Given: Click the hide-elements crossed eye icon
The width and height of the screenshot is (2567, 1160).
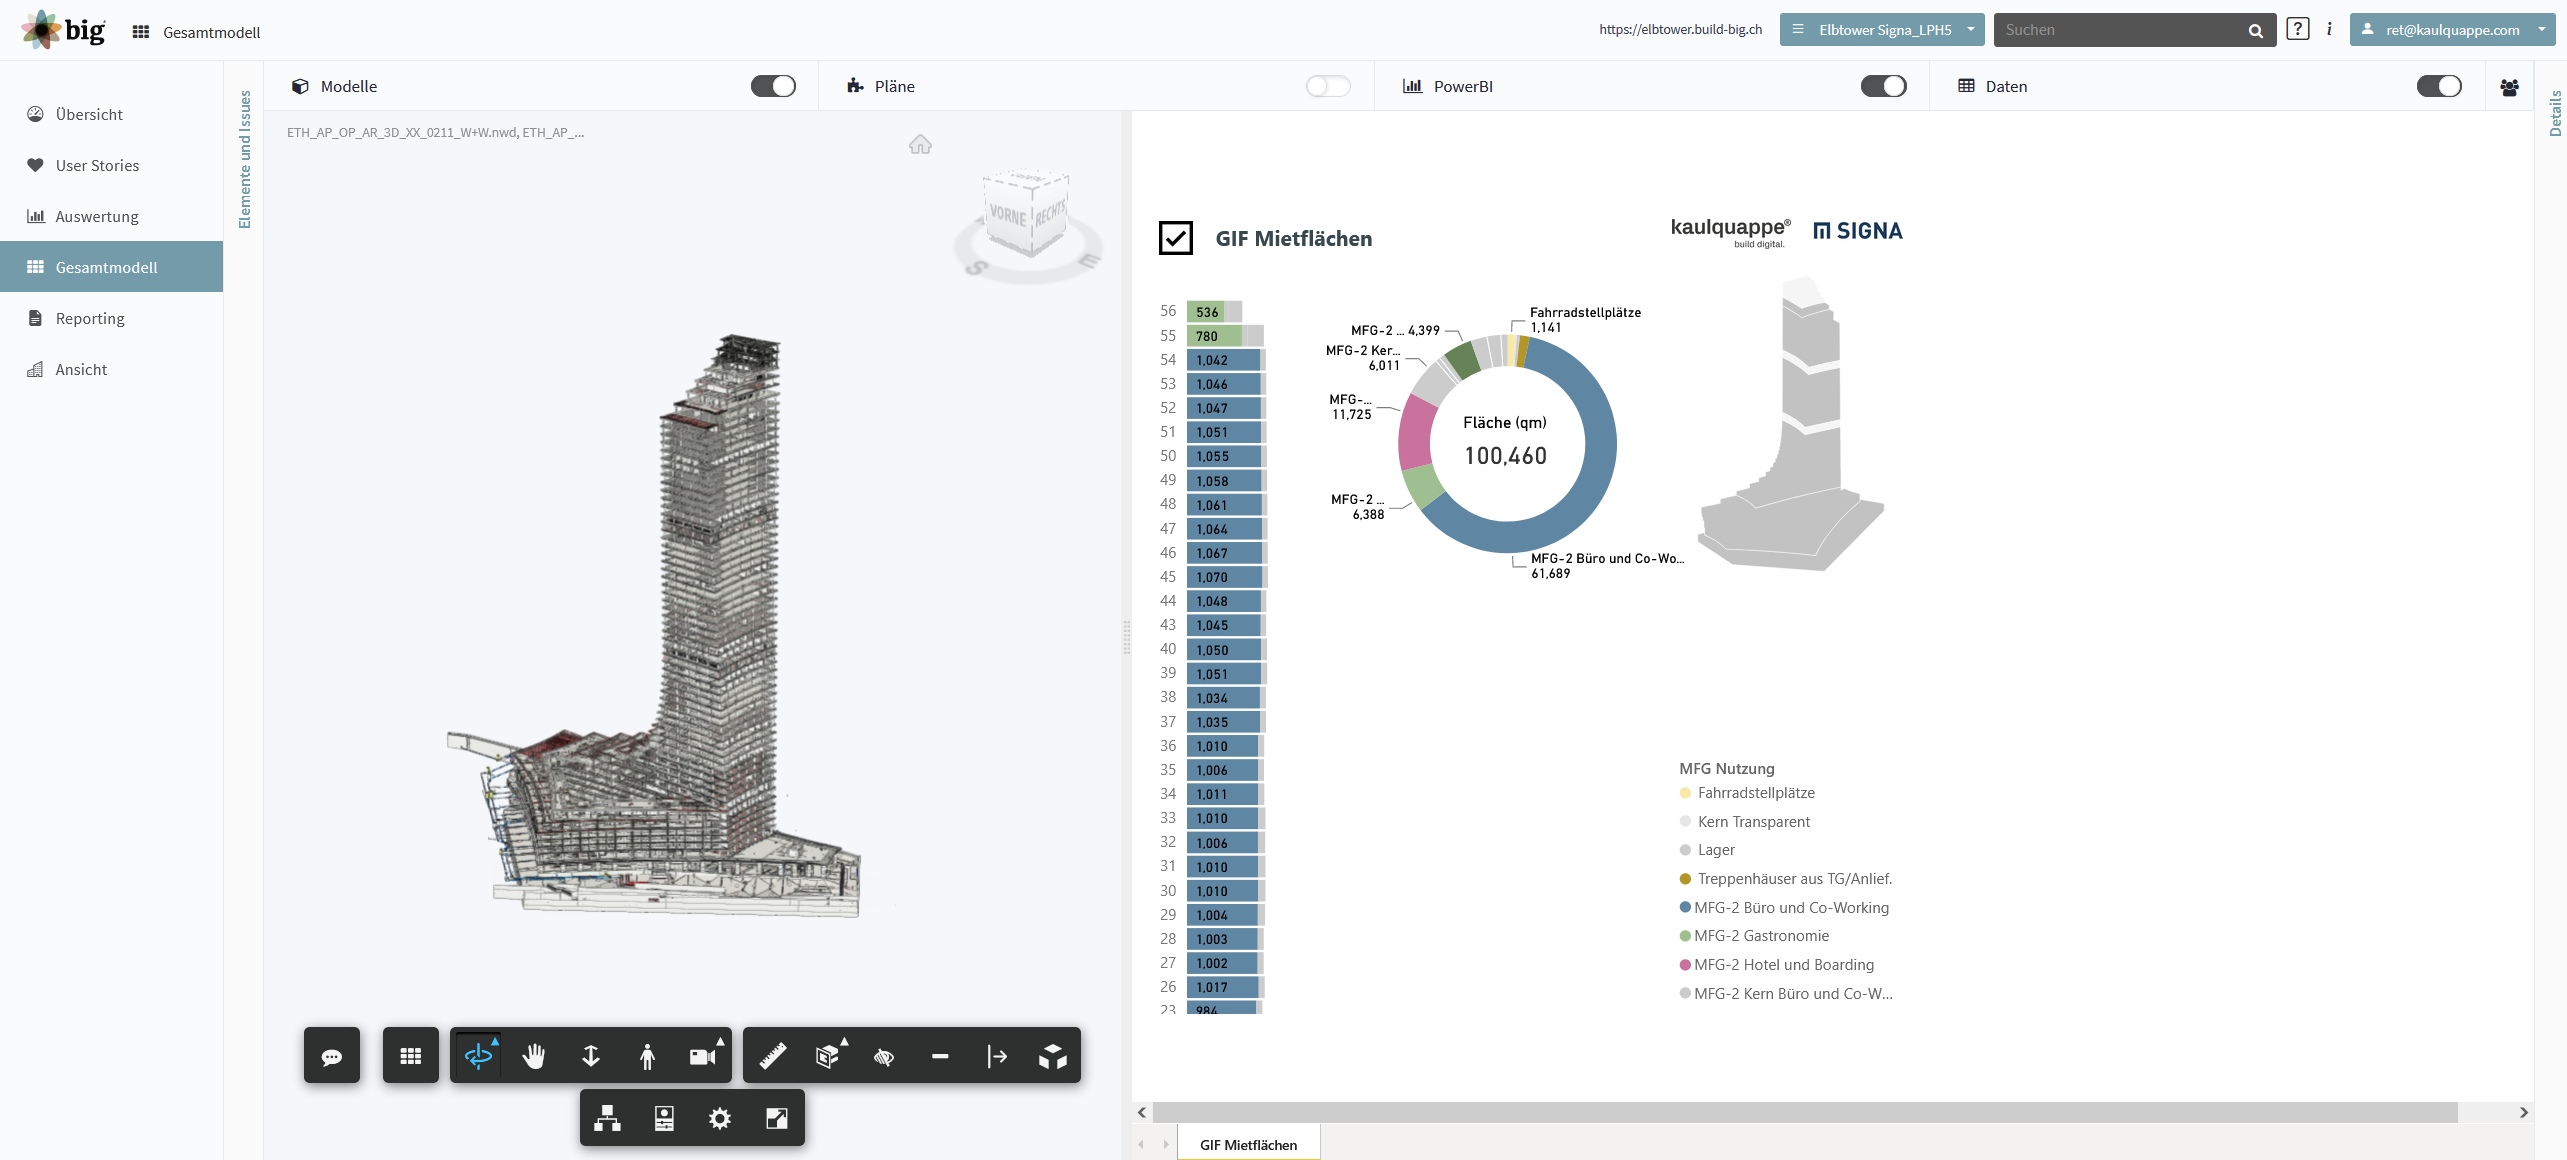Looking at the screenshot, I should tap(884, 1056).
